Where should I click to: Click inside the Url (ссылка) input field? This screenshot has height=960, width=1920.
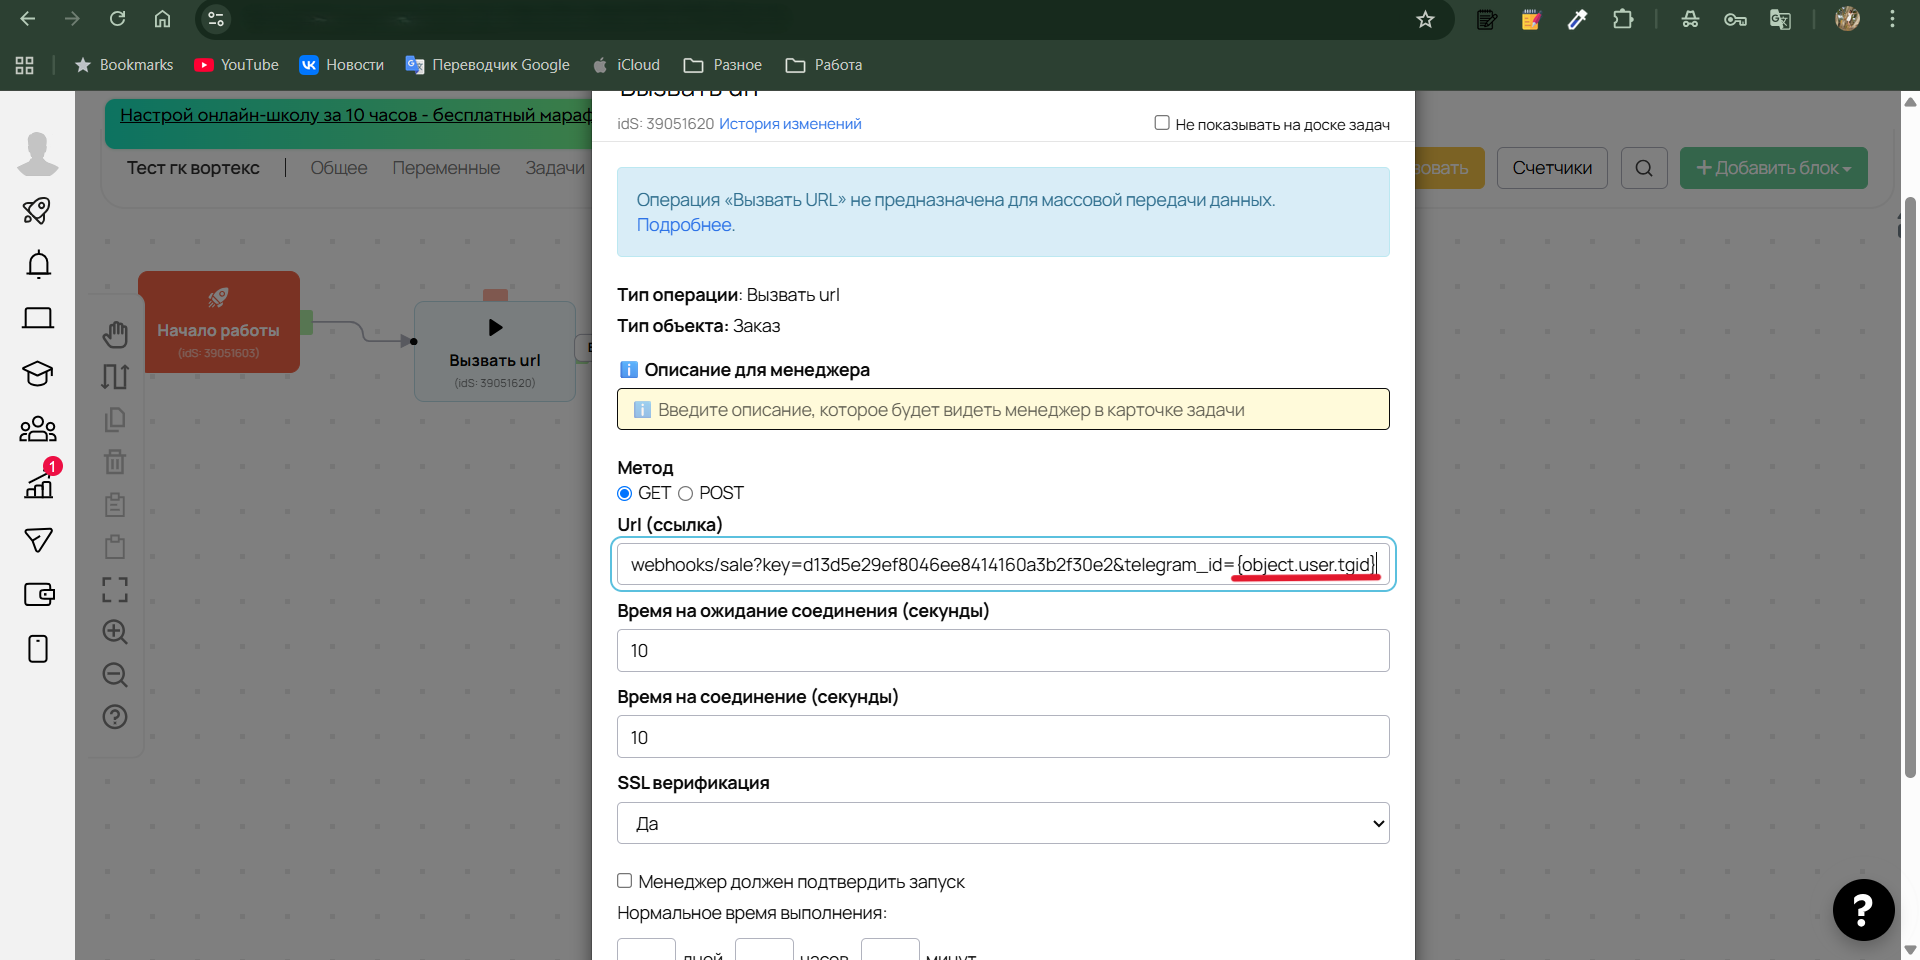pyautogui.click(x=1003, y=564)
